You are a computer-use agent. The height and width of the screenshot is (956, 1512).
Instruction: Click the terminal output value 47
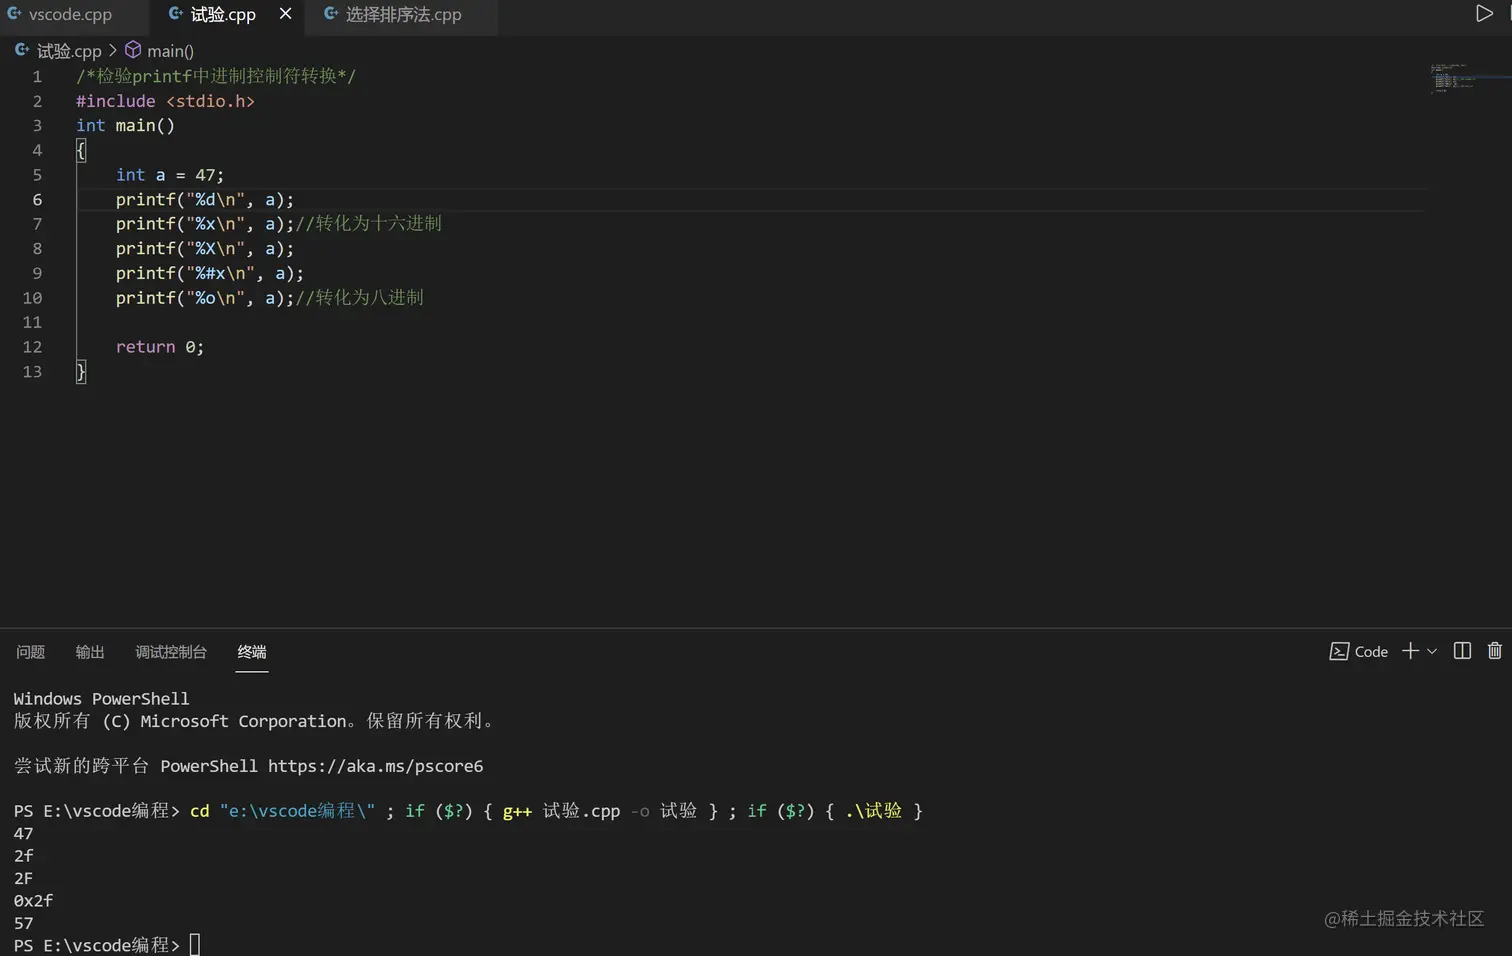(24, 834)
